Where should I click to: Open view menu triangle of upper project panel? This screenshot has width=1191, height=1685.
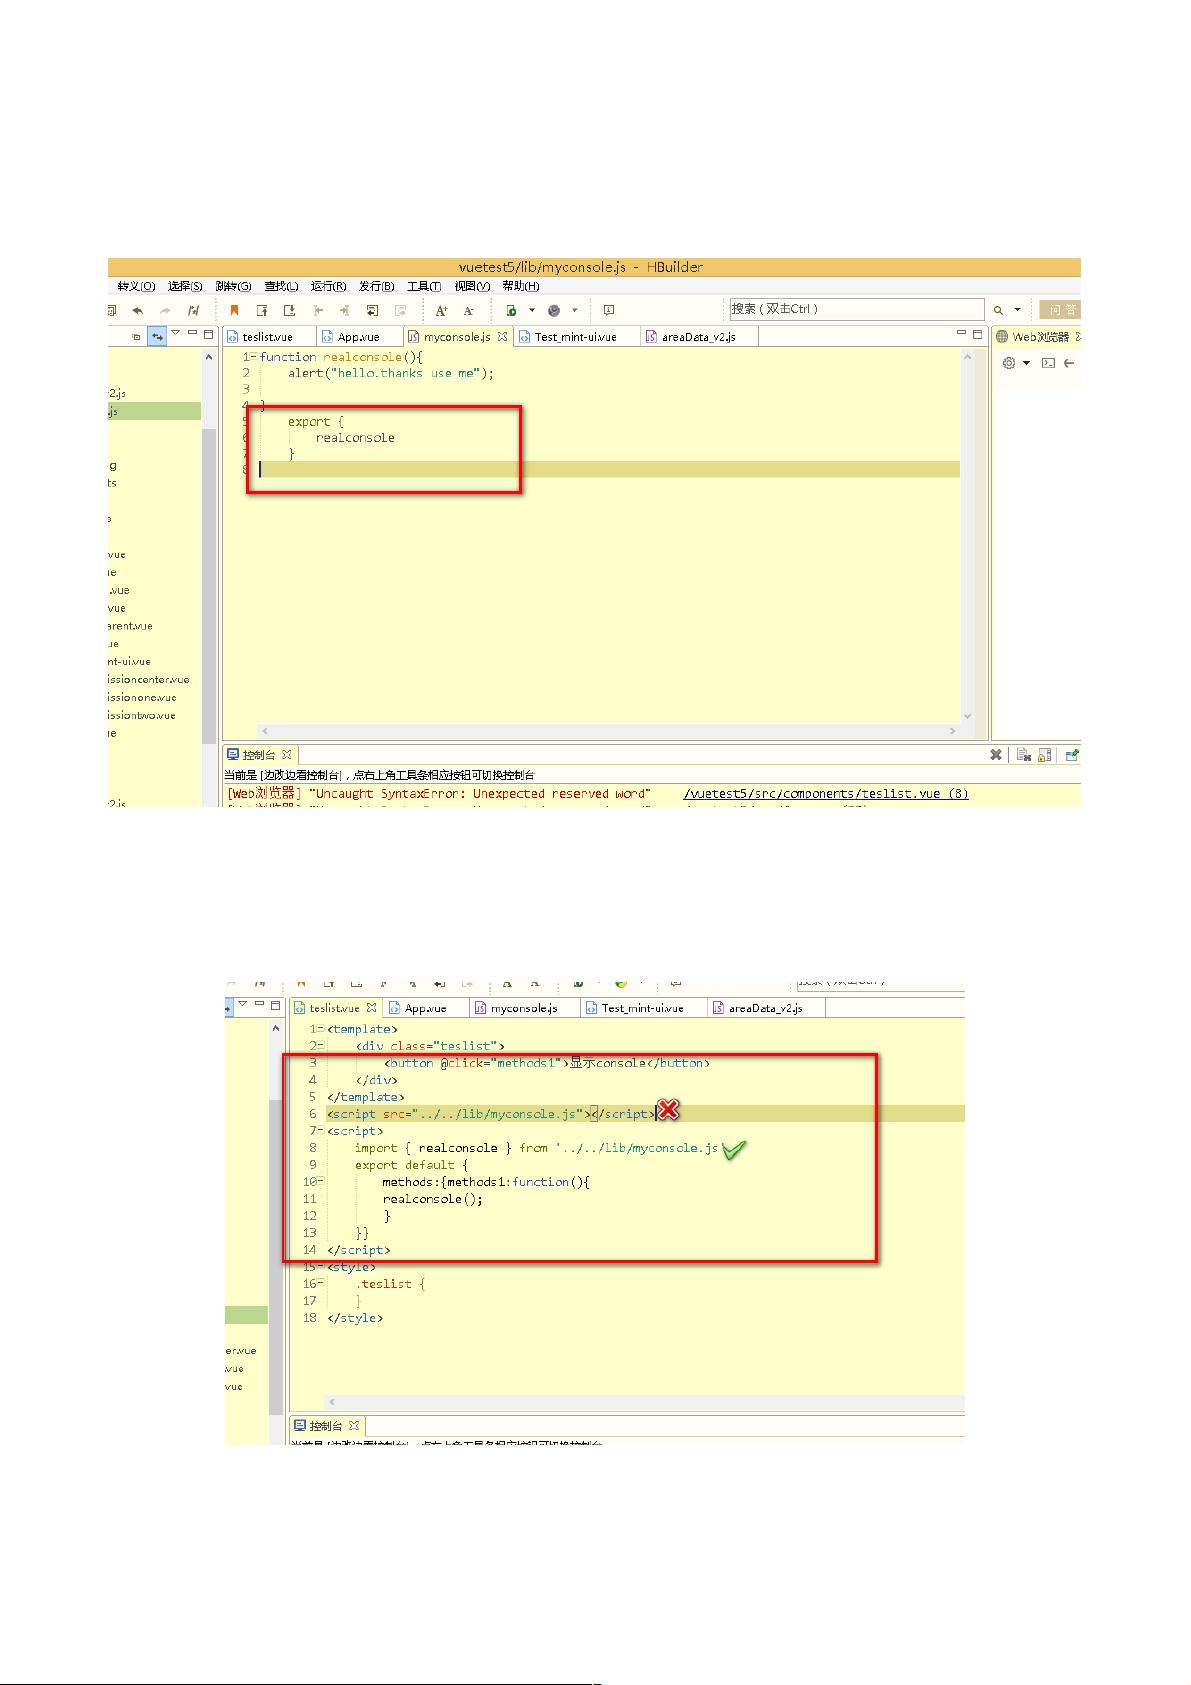point(176,333)
